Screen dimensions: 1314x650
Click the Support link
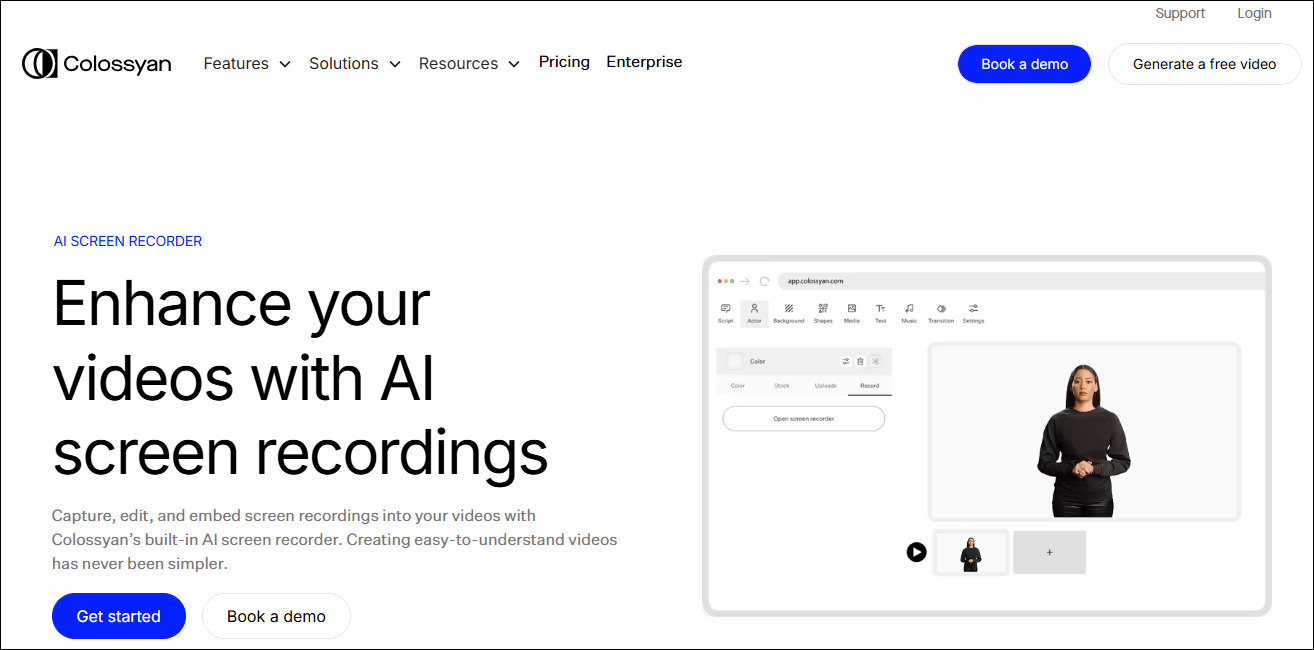tap(1180, 13)
